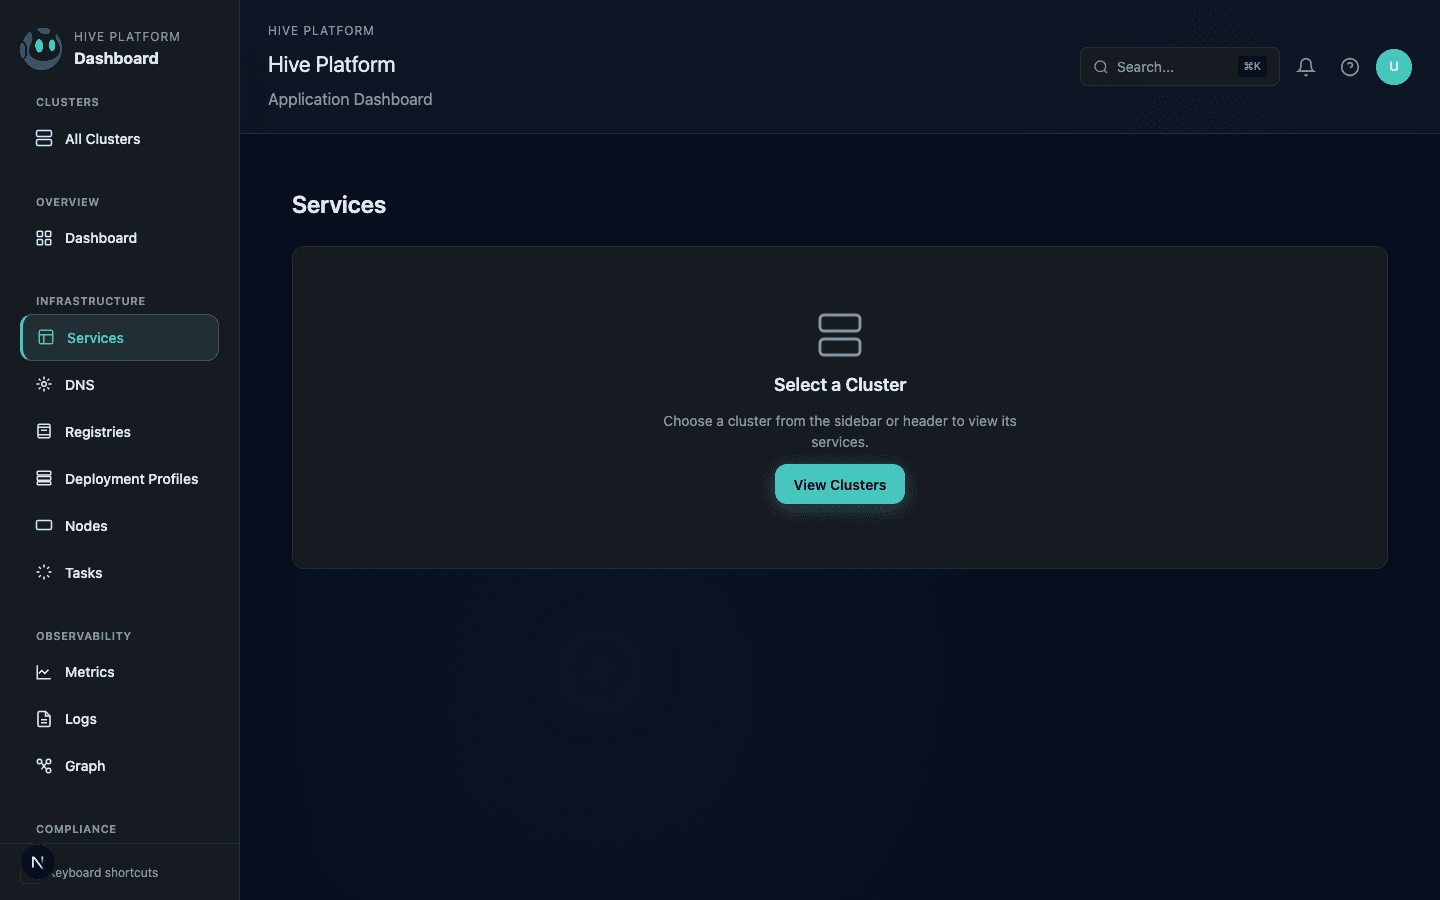The height and width of the screenshot is (900, 1440).
Task: Open the user avatar menu
Action: [1394, 67]
